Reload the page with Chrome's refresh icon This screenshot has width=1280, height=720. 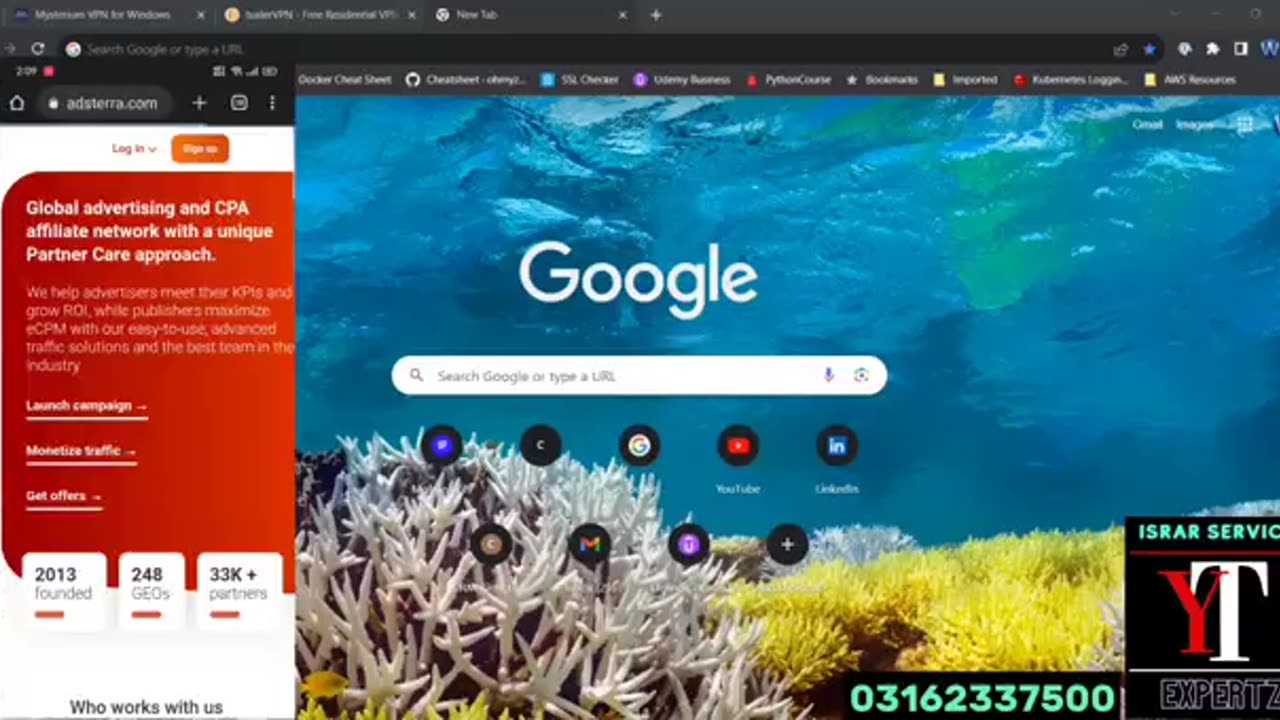(38, 48)
